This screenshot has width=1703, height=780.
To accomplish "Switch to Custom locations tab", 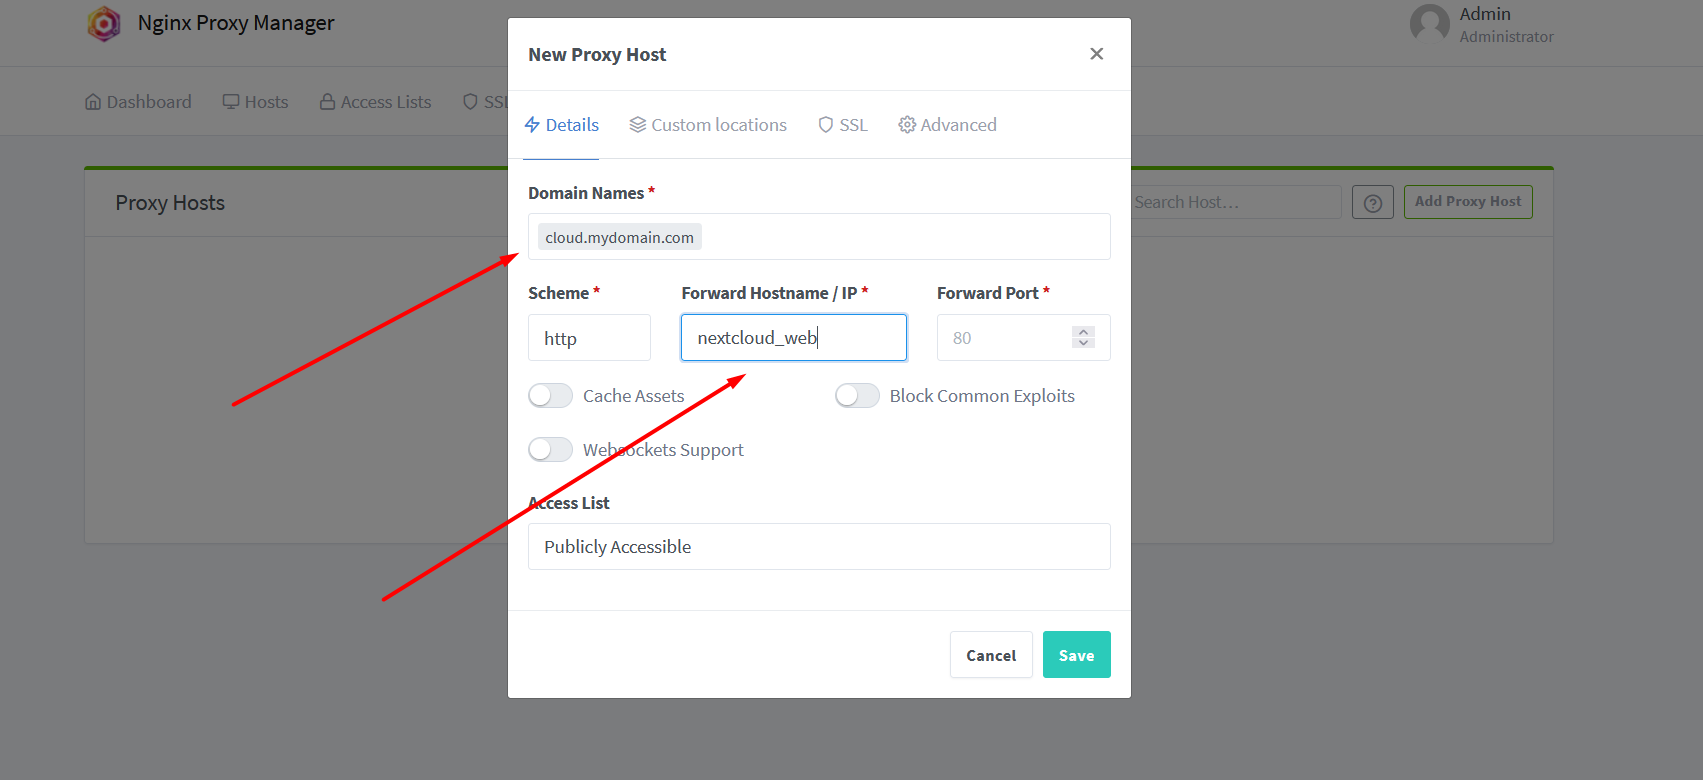I will tap(708, 125).
